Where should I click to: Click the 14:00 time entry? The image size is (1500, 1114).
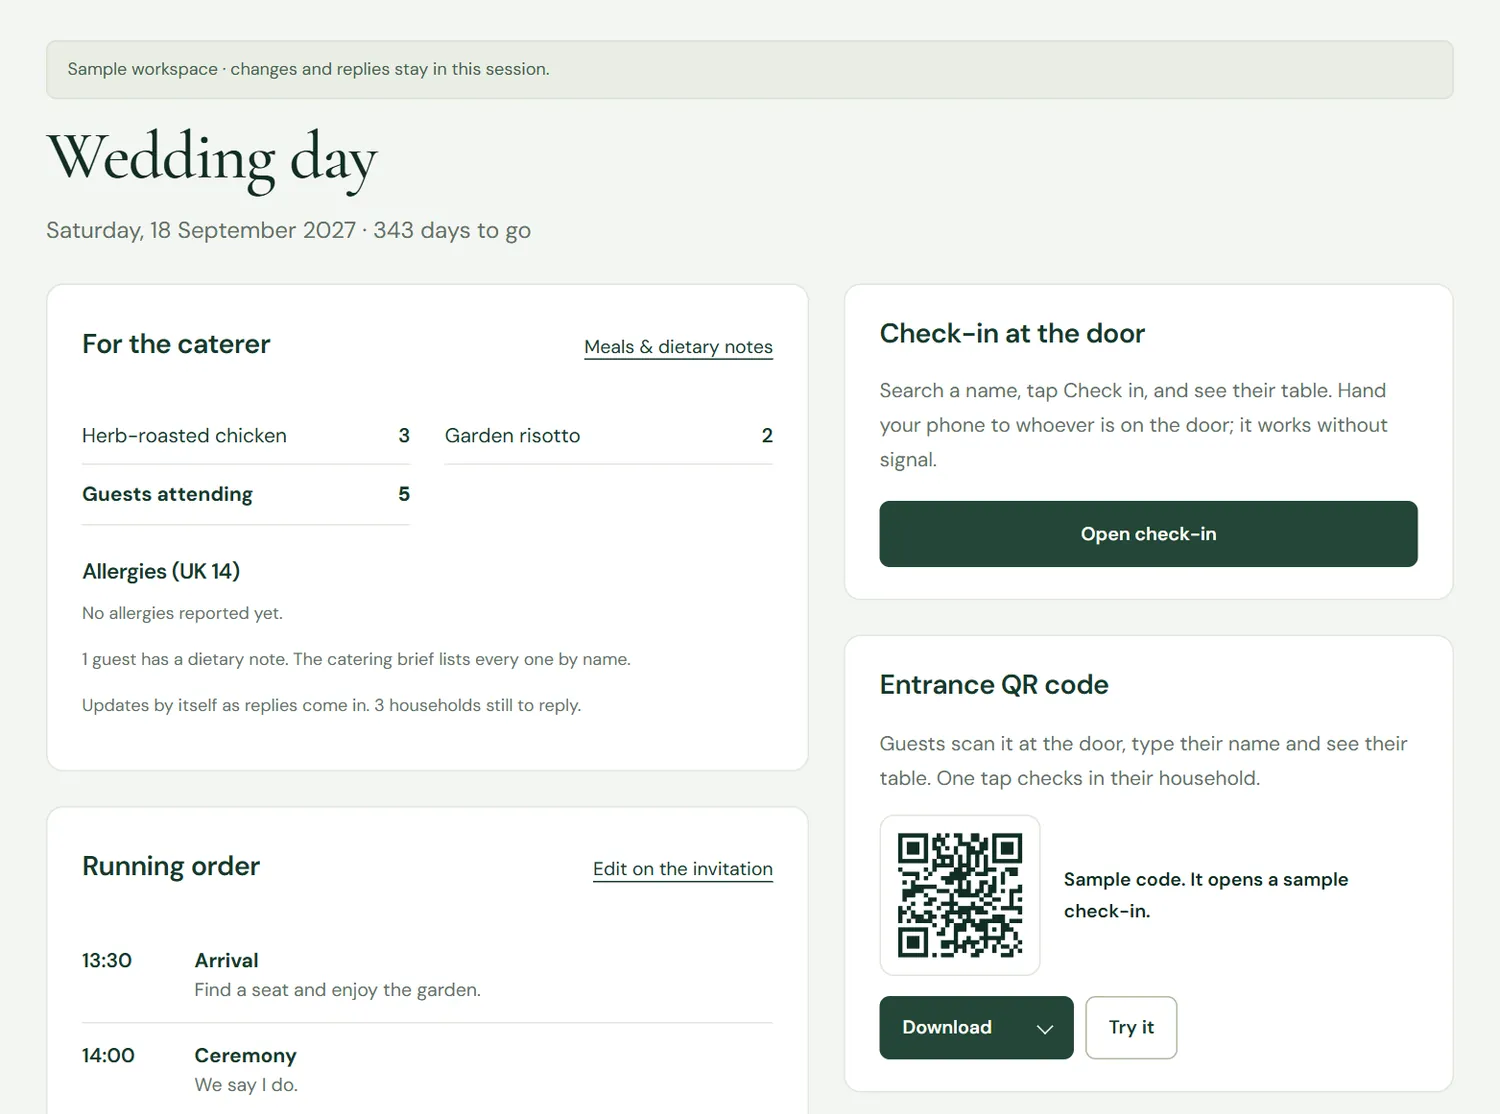[x=108, y=1056]
